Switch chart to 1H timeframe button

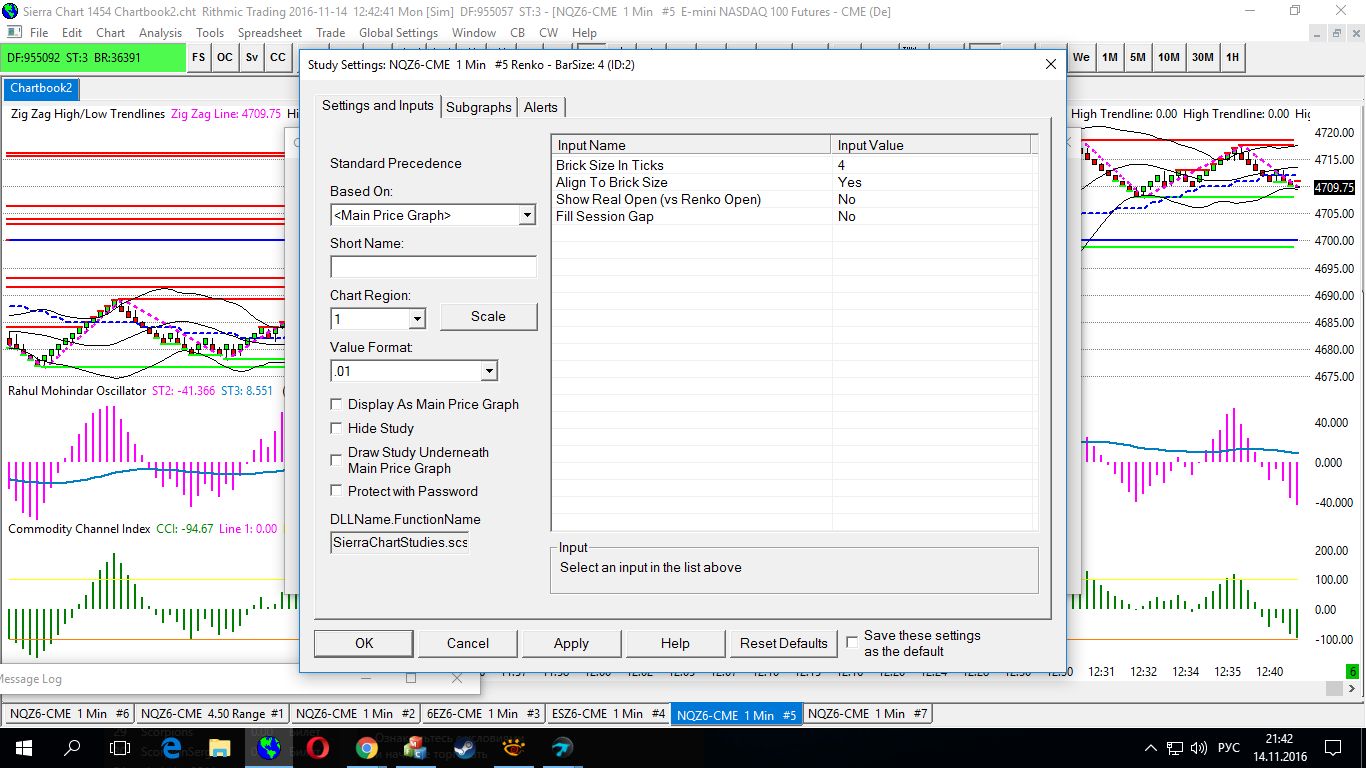click(x=1233, y=57)
